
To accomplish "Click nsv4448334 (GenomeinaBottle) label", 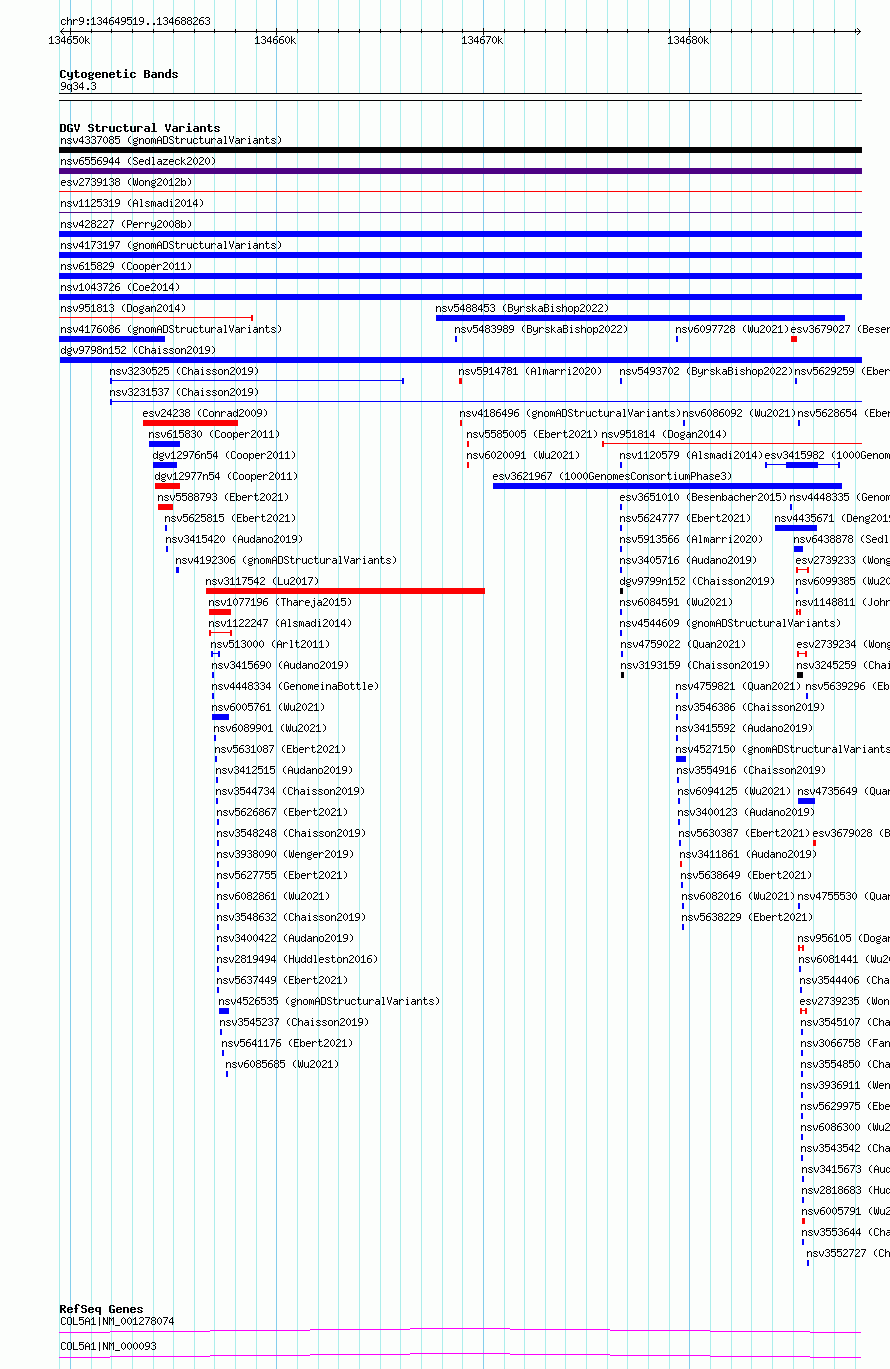I will [295, 686].
